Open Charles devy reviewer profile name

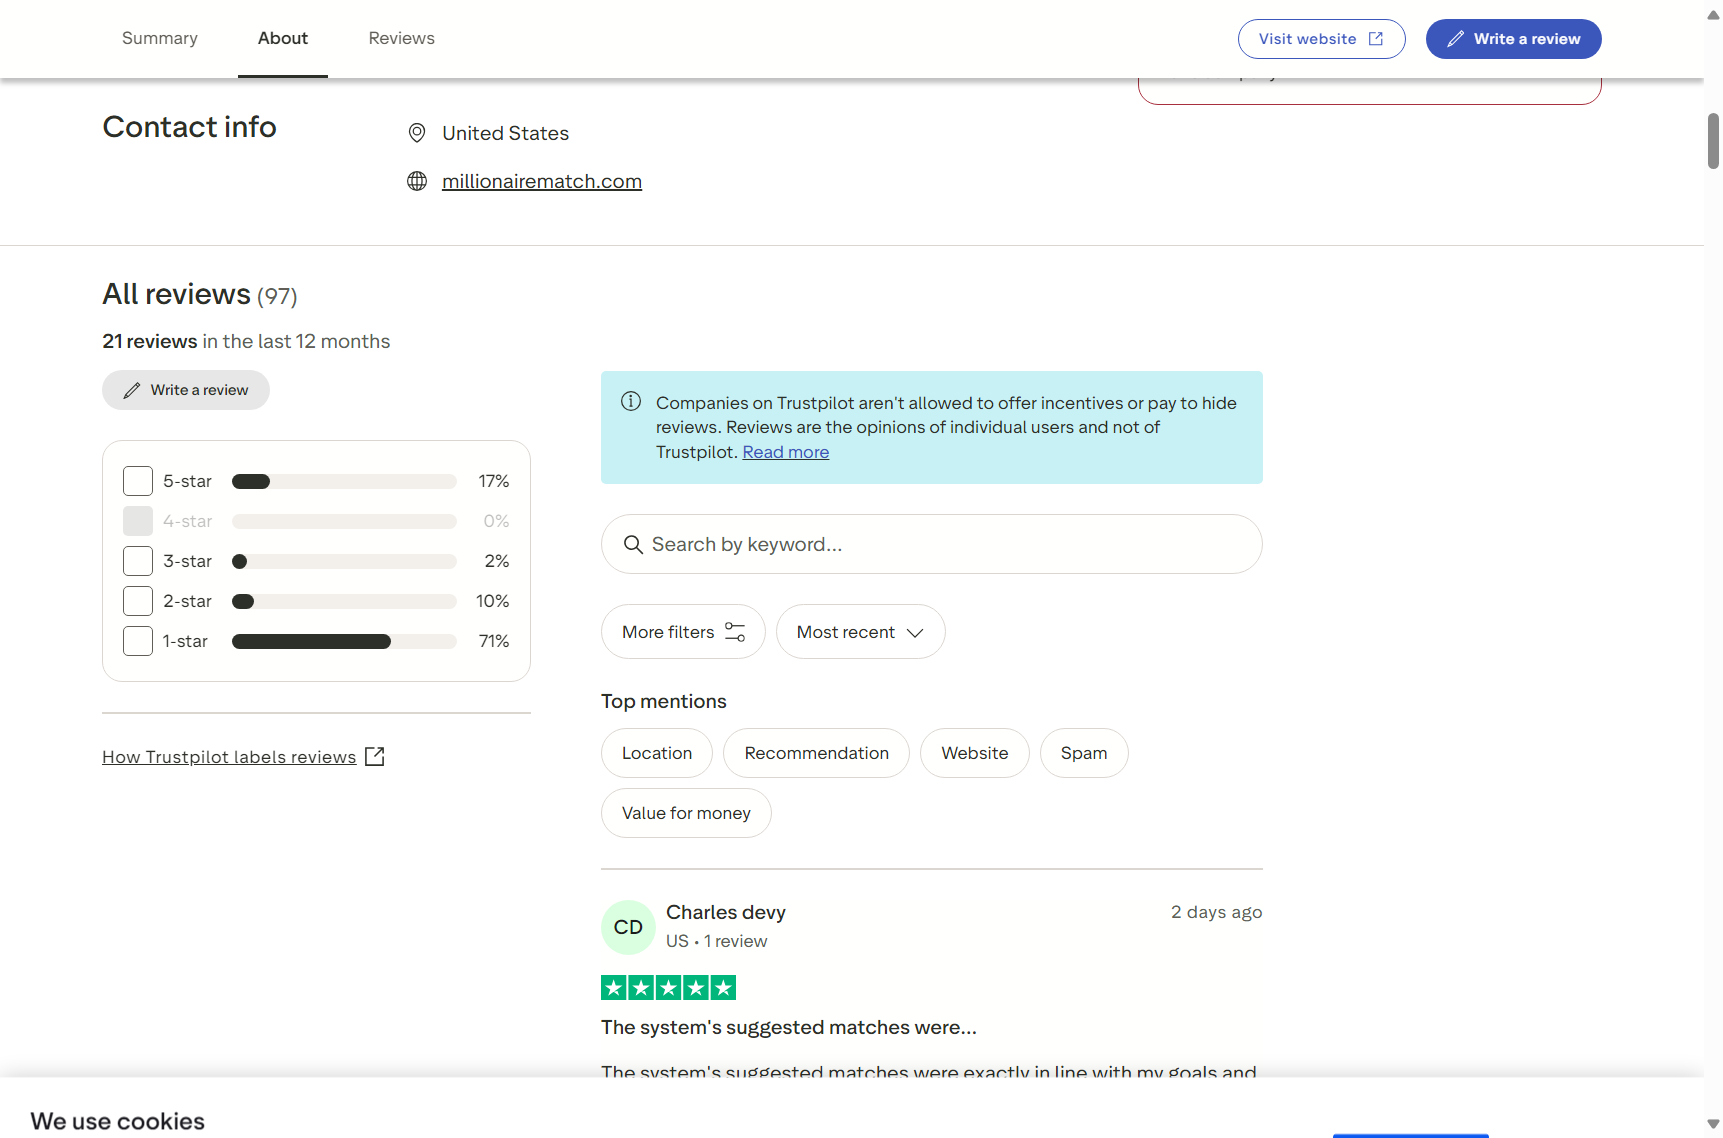(x=726, y=912)
